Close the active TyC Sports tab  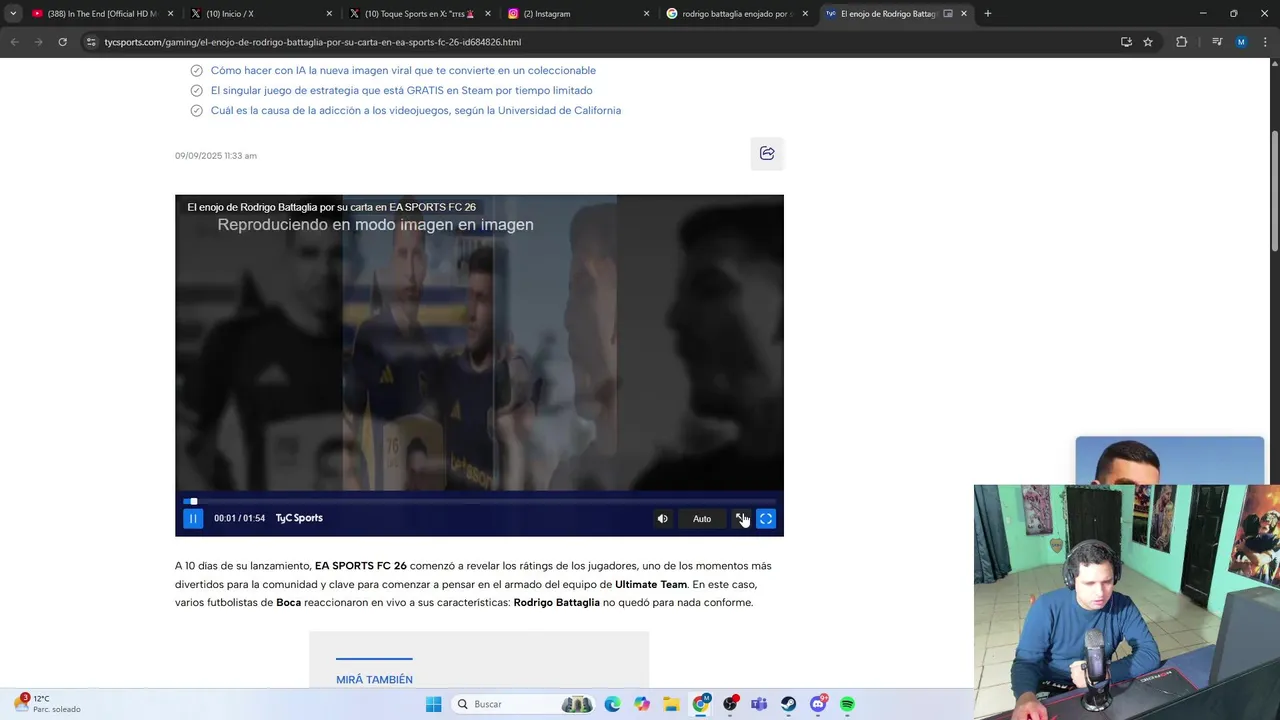(x=964, y=14)
